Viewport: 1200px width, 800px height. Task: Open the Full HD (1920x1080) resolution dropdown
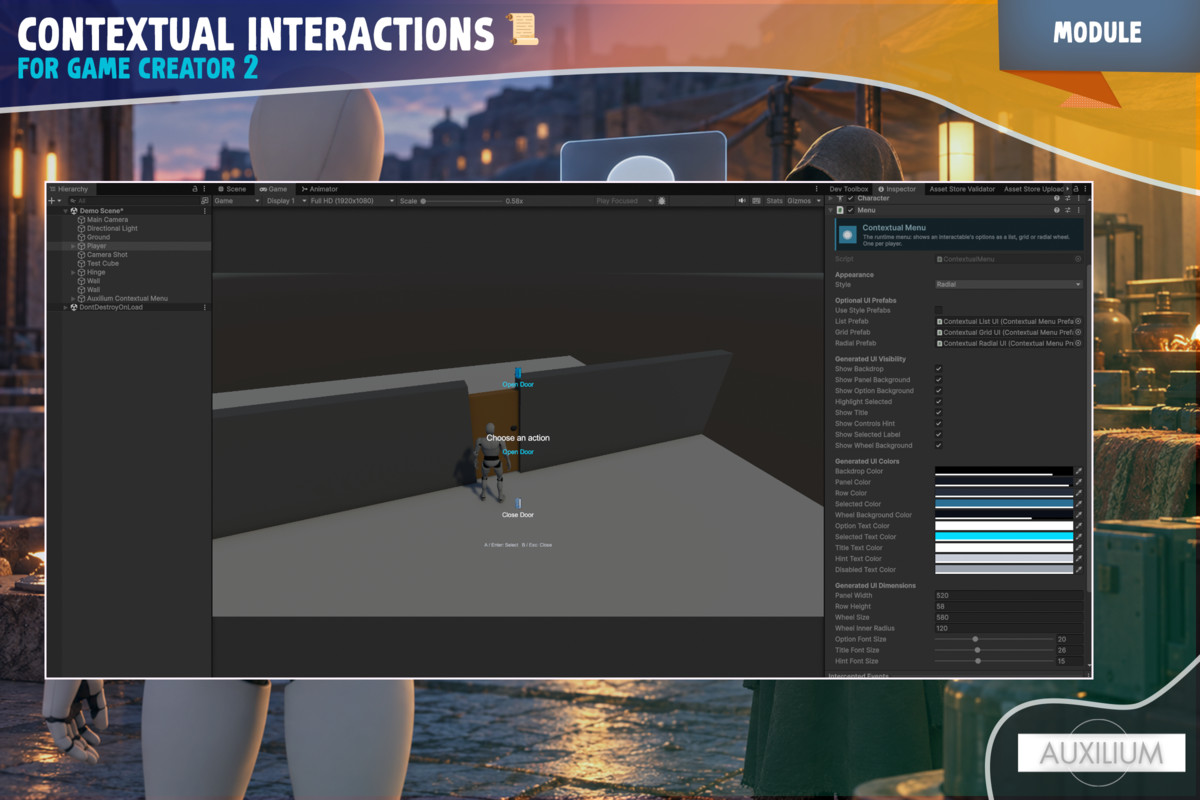click(352, 201)
